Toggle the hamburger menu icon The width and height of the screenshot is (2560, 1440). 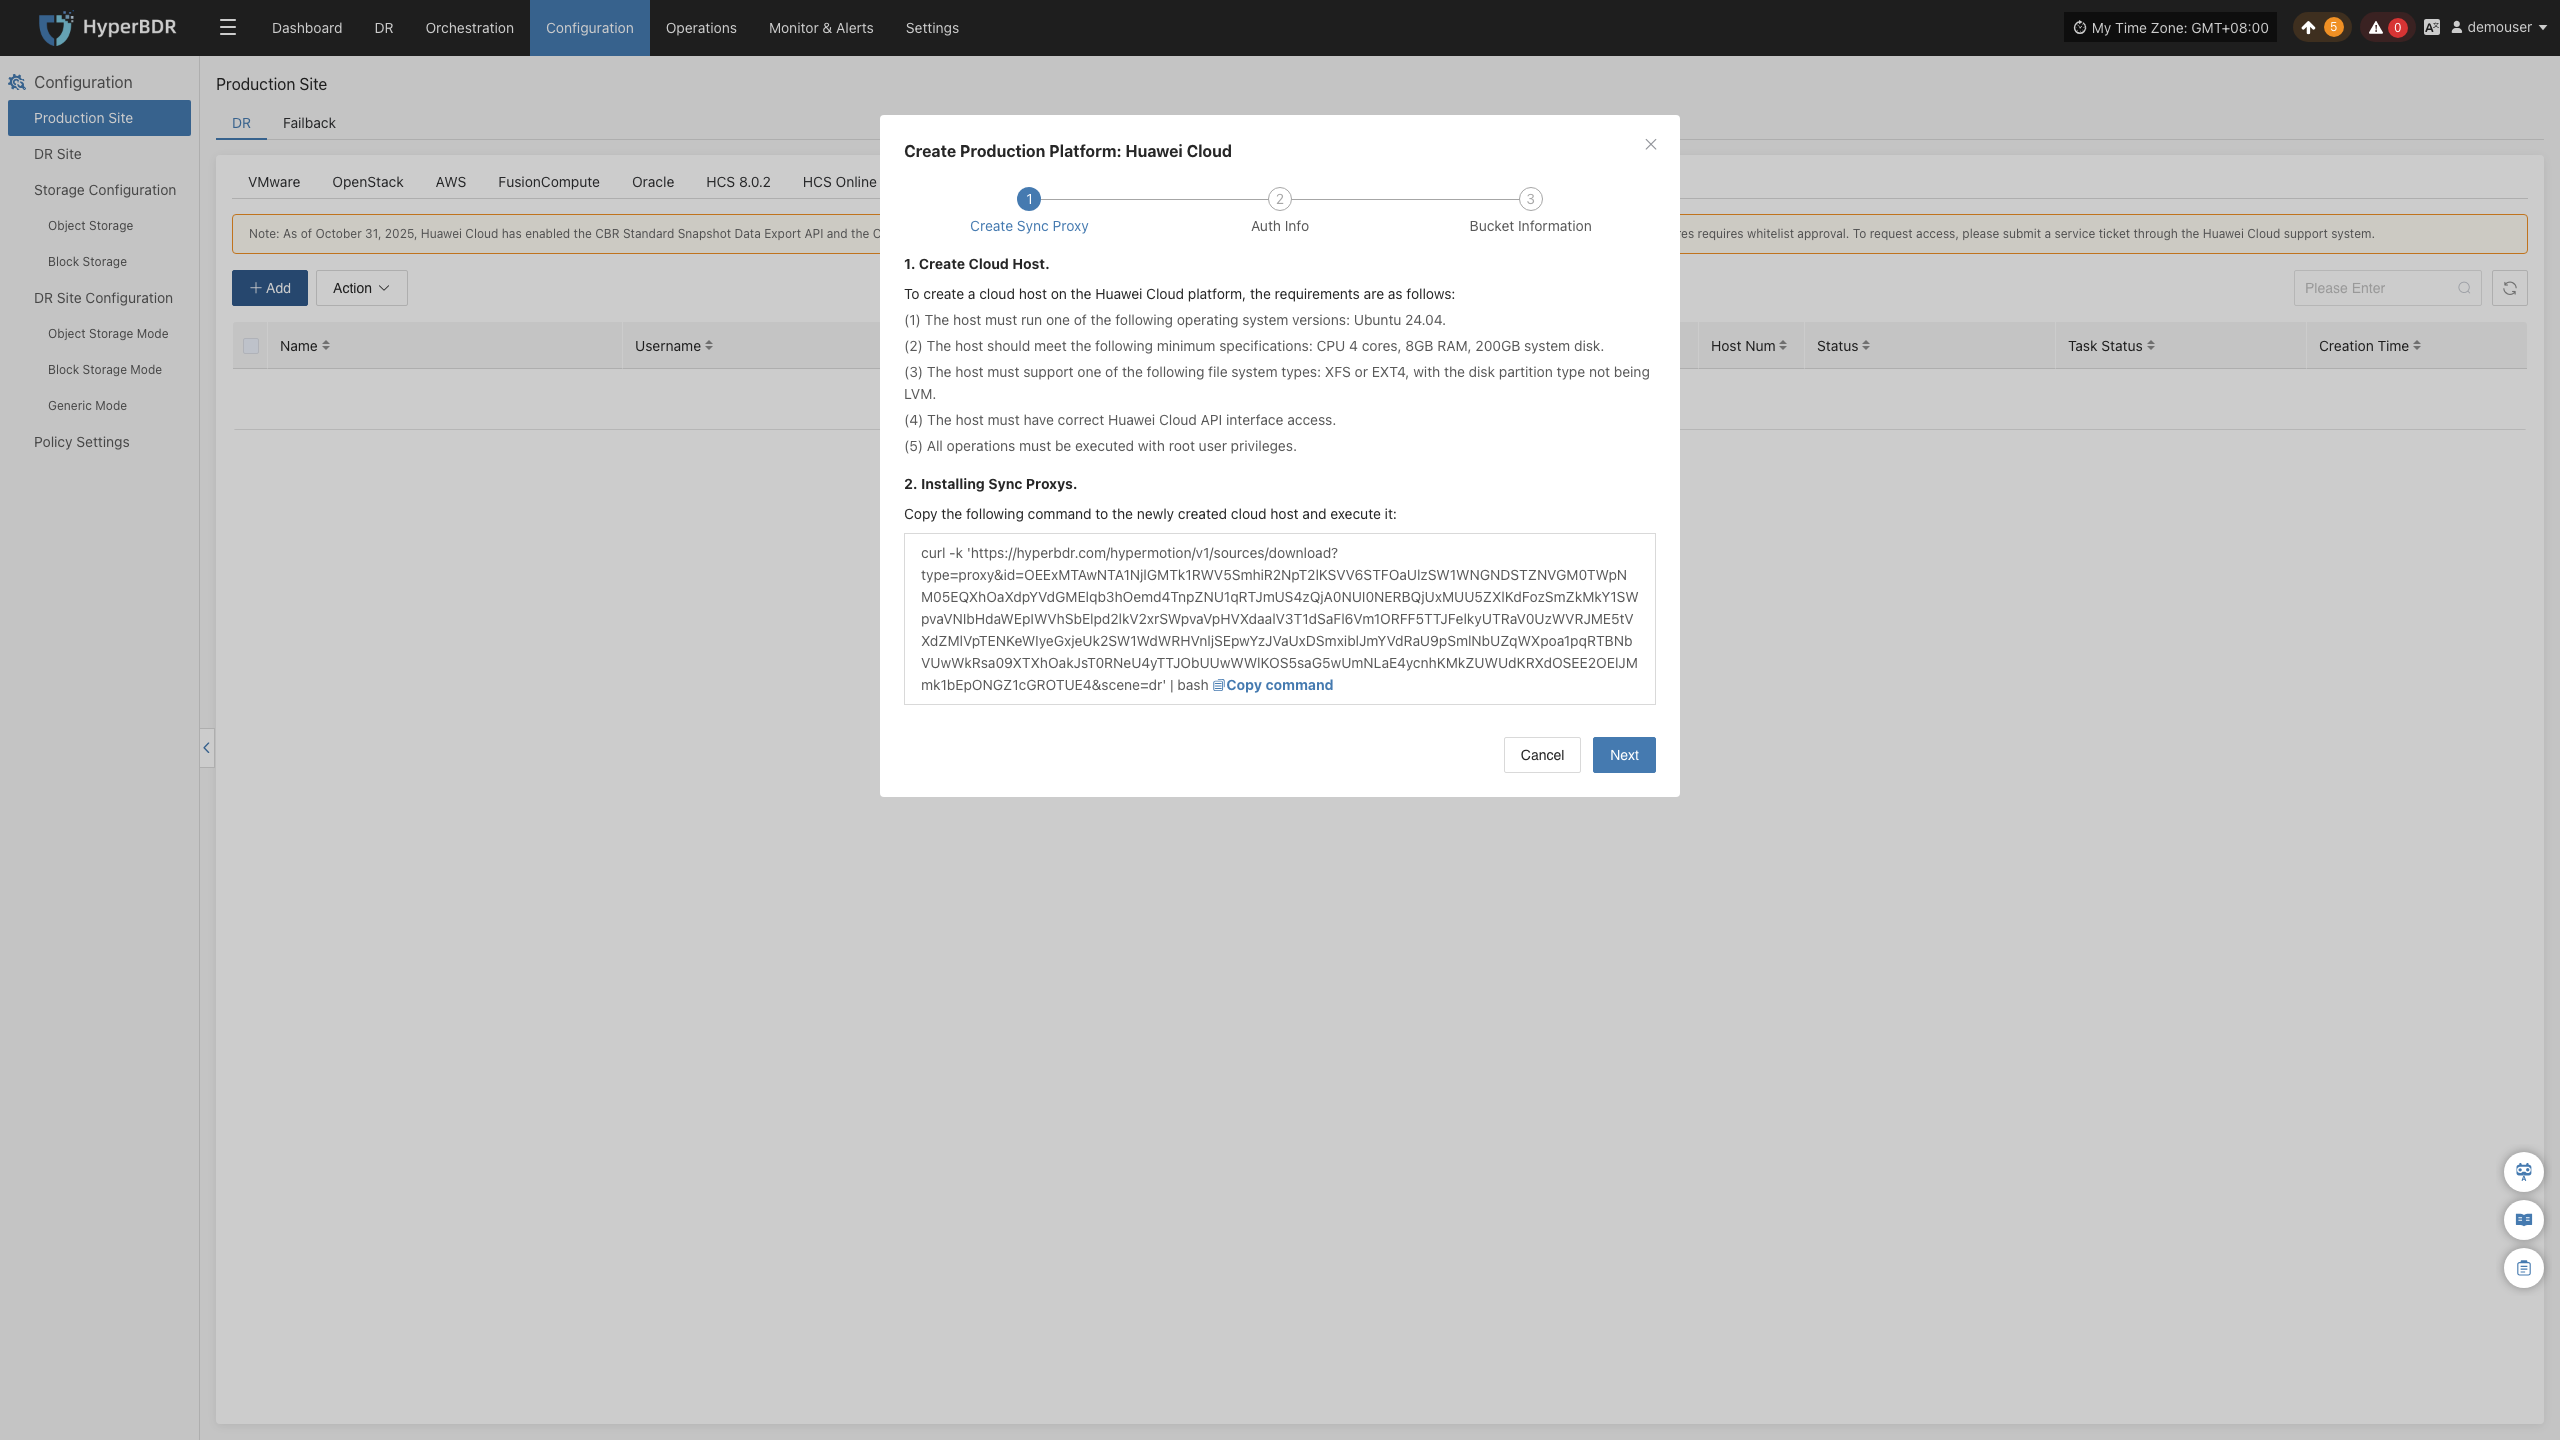[228, 28]
